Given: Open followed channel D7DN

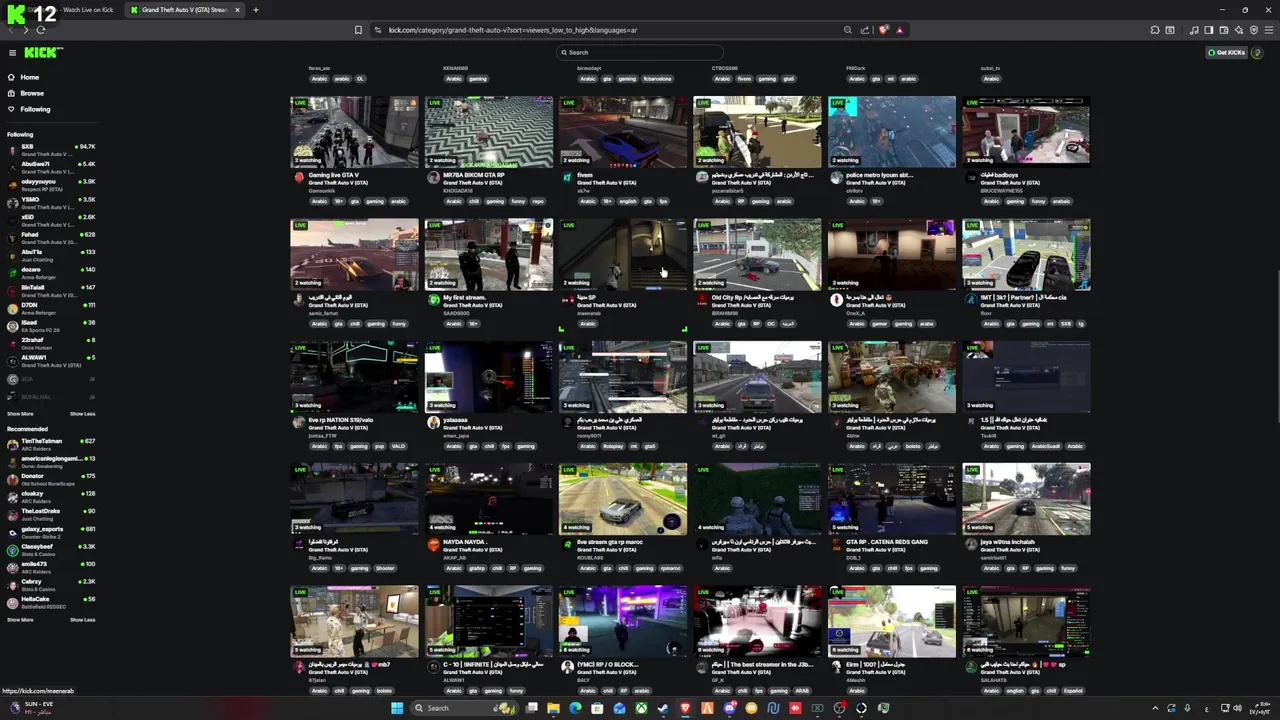Looking at the screenshot, I should [50, 308].
